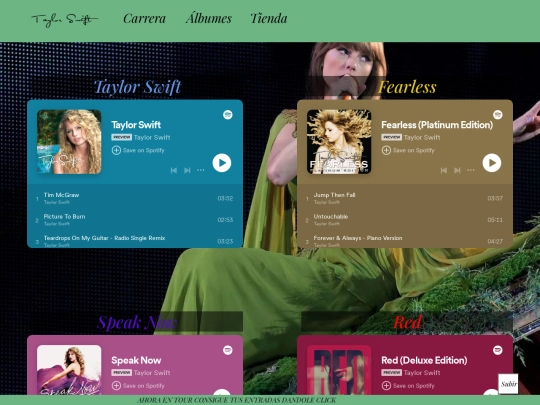Click the 'Speak Now' title in player
The height and width of the screenshot is (405, 540).
[x=136, y=360]
